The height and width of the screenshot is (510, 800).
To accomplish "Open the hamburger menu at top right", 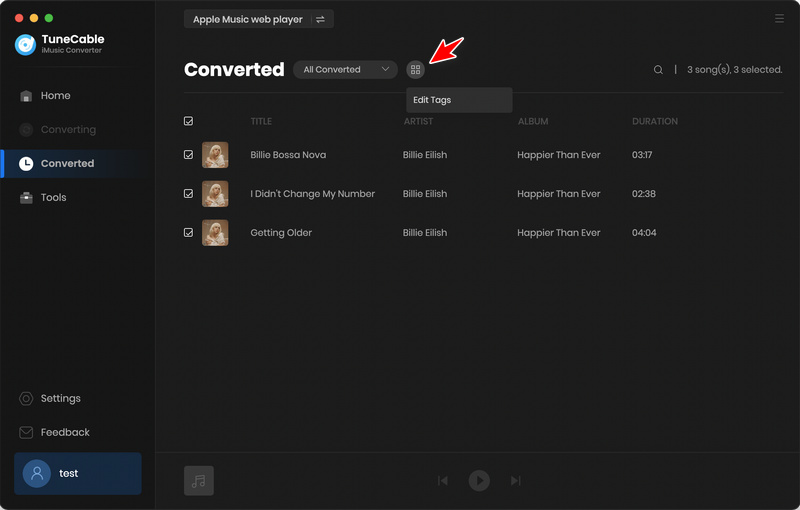I will coord(779,18).
